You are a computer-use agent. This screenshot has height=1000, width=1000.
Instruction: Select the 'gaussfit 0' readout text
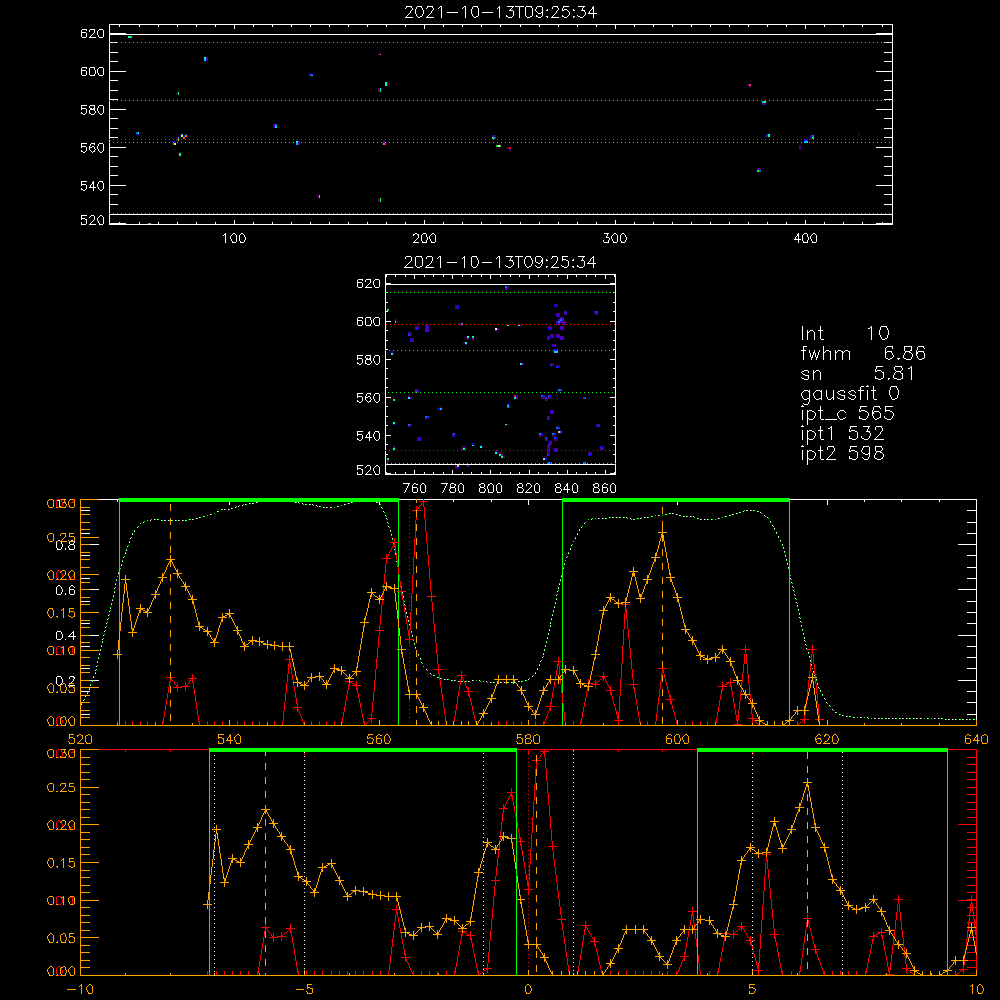(850, 394)
